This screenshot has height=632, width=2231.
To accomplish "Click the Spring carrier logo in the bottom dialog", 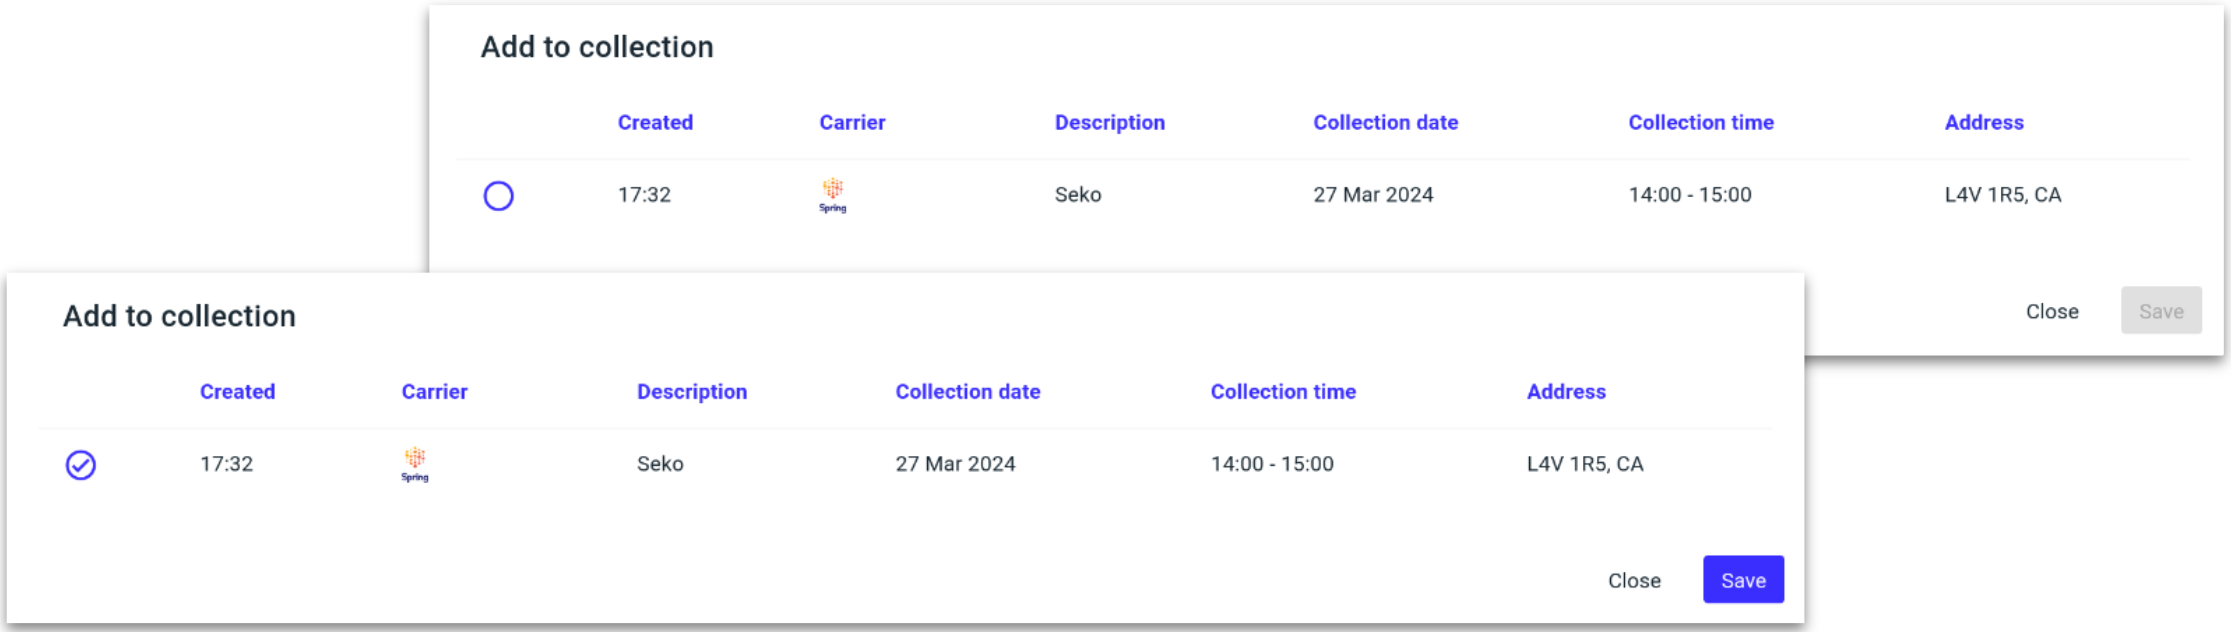I will (x=414, y=464).
